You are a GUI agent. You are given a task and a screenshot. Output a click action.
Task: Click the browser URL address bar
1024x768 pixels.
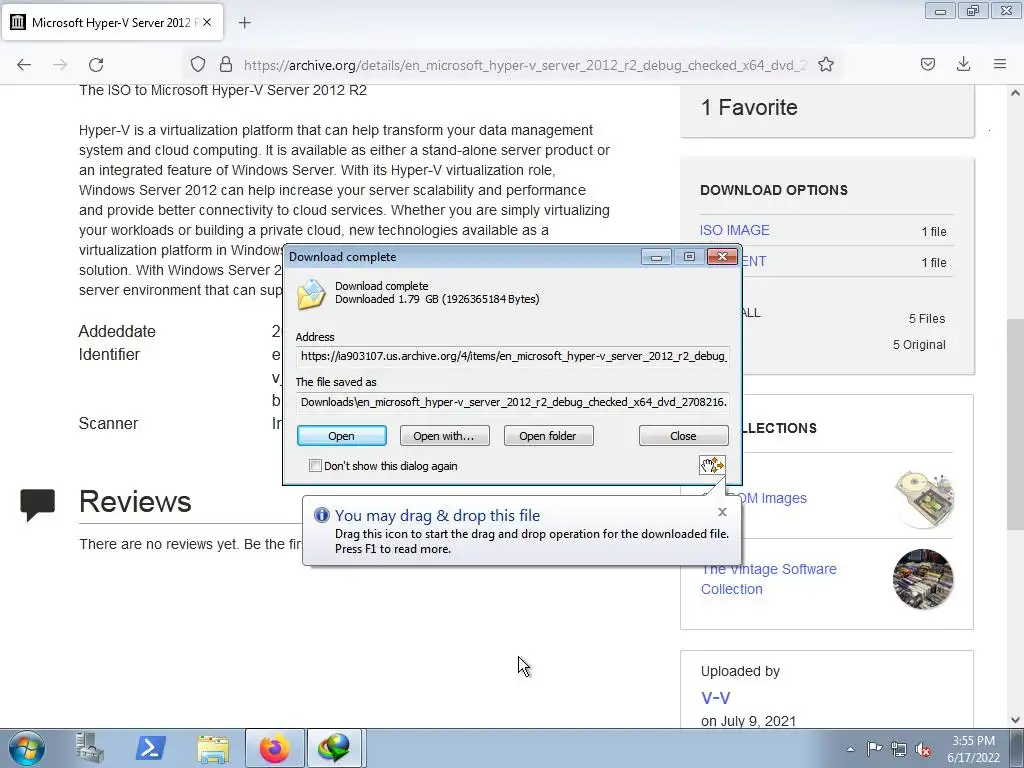click(524, 65)
